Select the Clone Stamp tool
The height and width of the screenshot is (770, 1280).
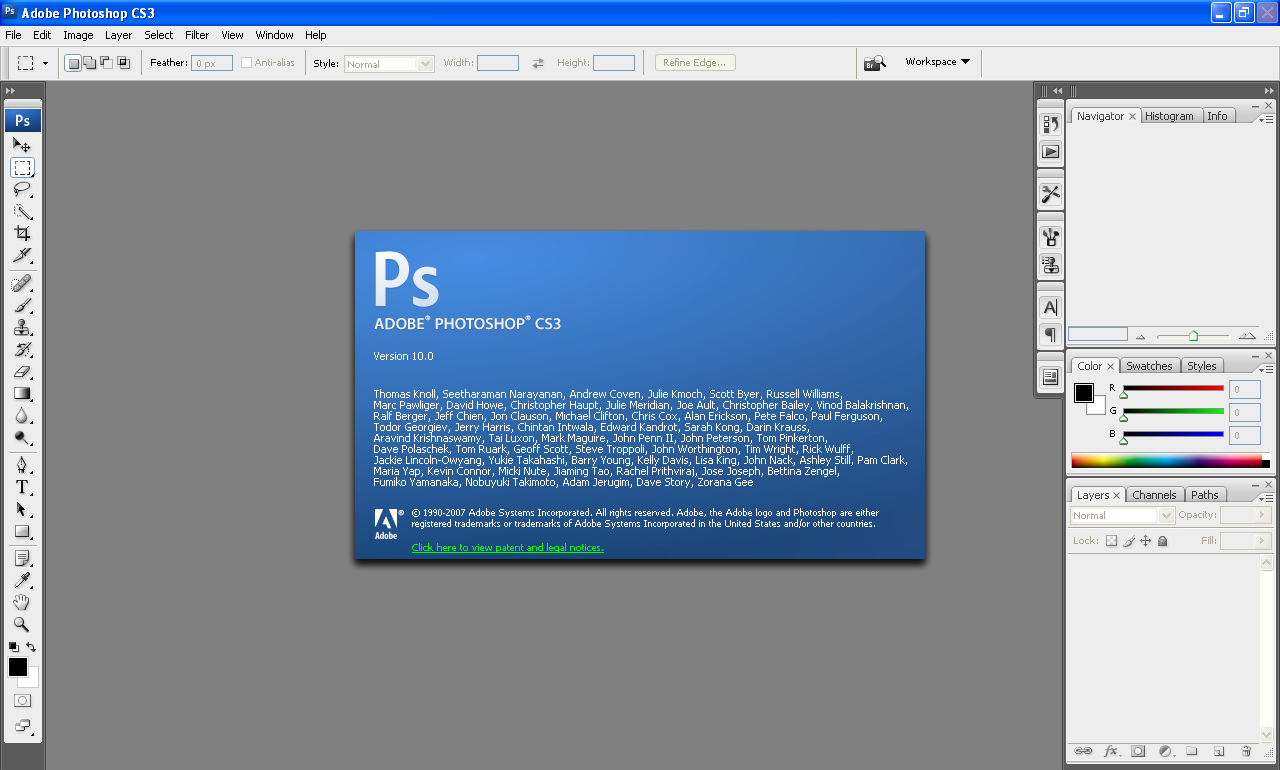click(x=22, y=328)
